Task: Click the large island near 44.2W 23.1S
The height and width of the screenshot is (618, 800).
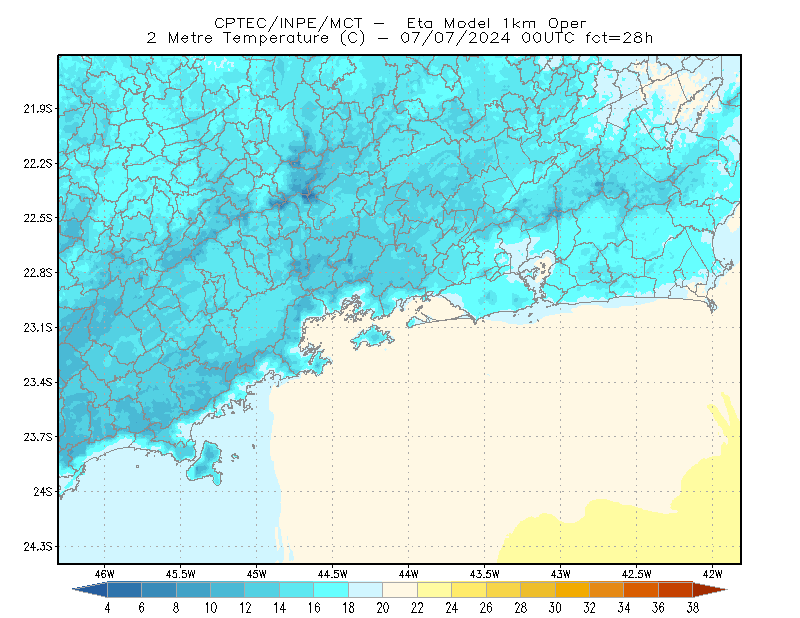Action: 372,337
